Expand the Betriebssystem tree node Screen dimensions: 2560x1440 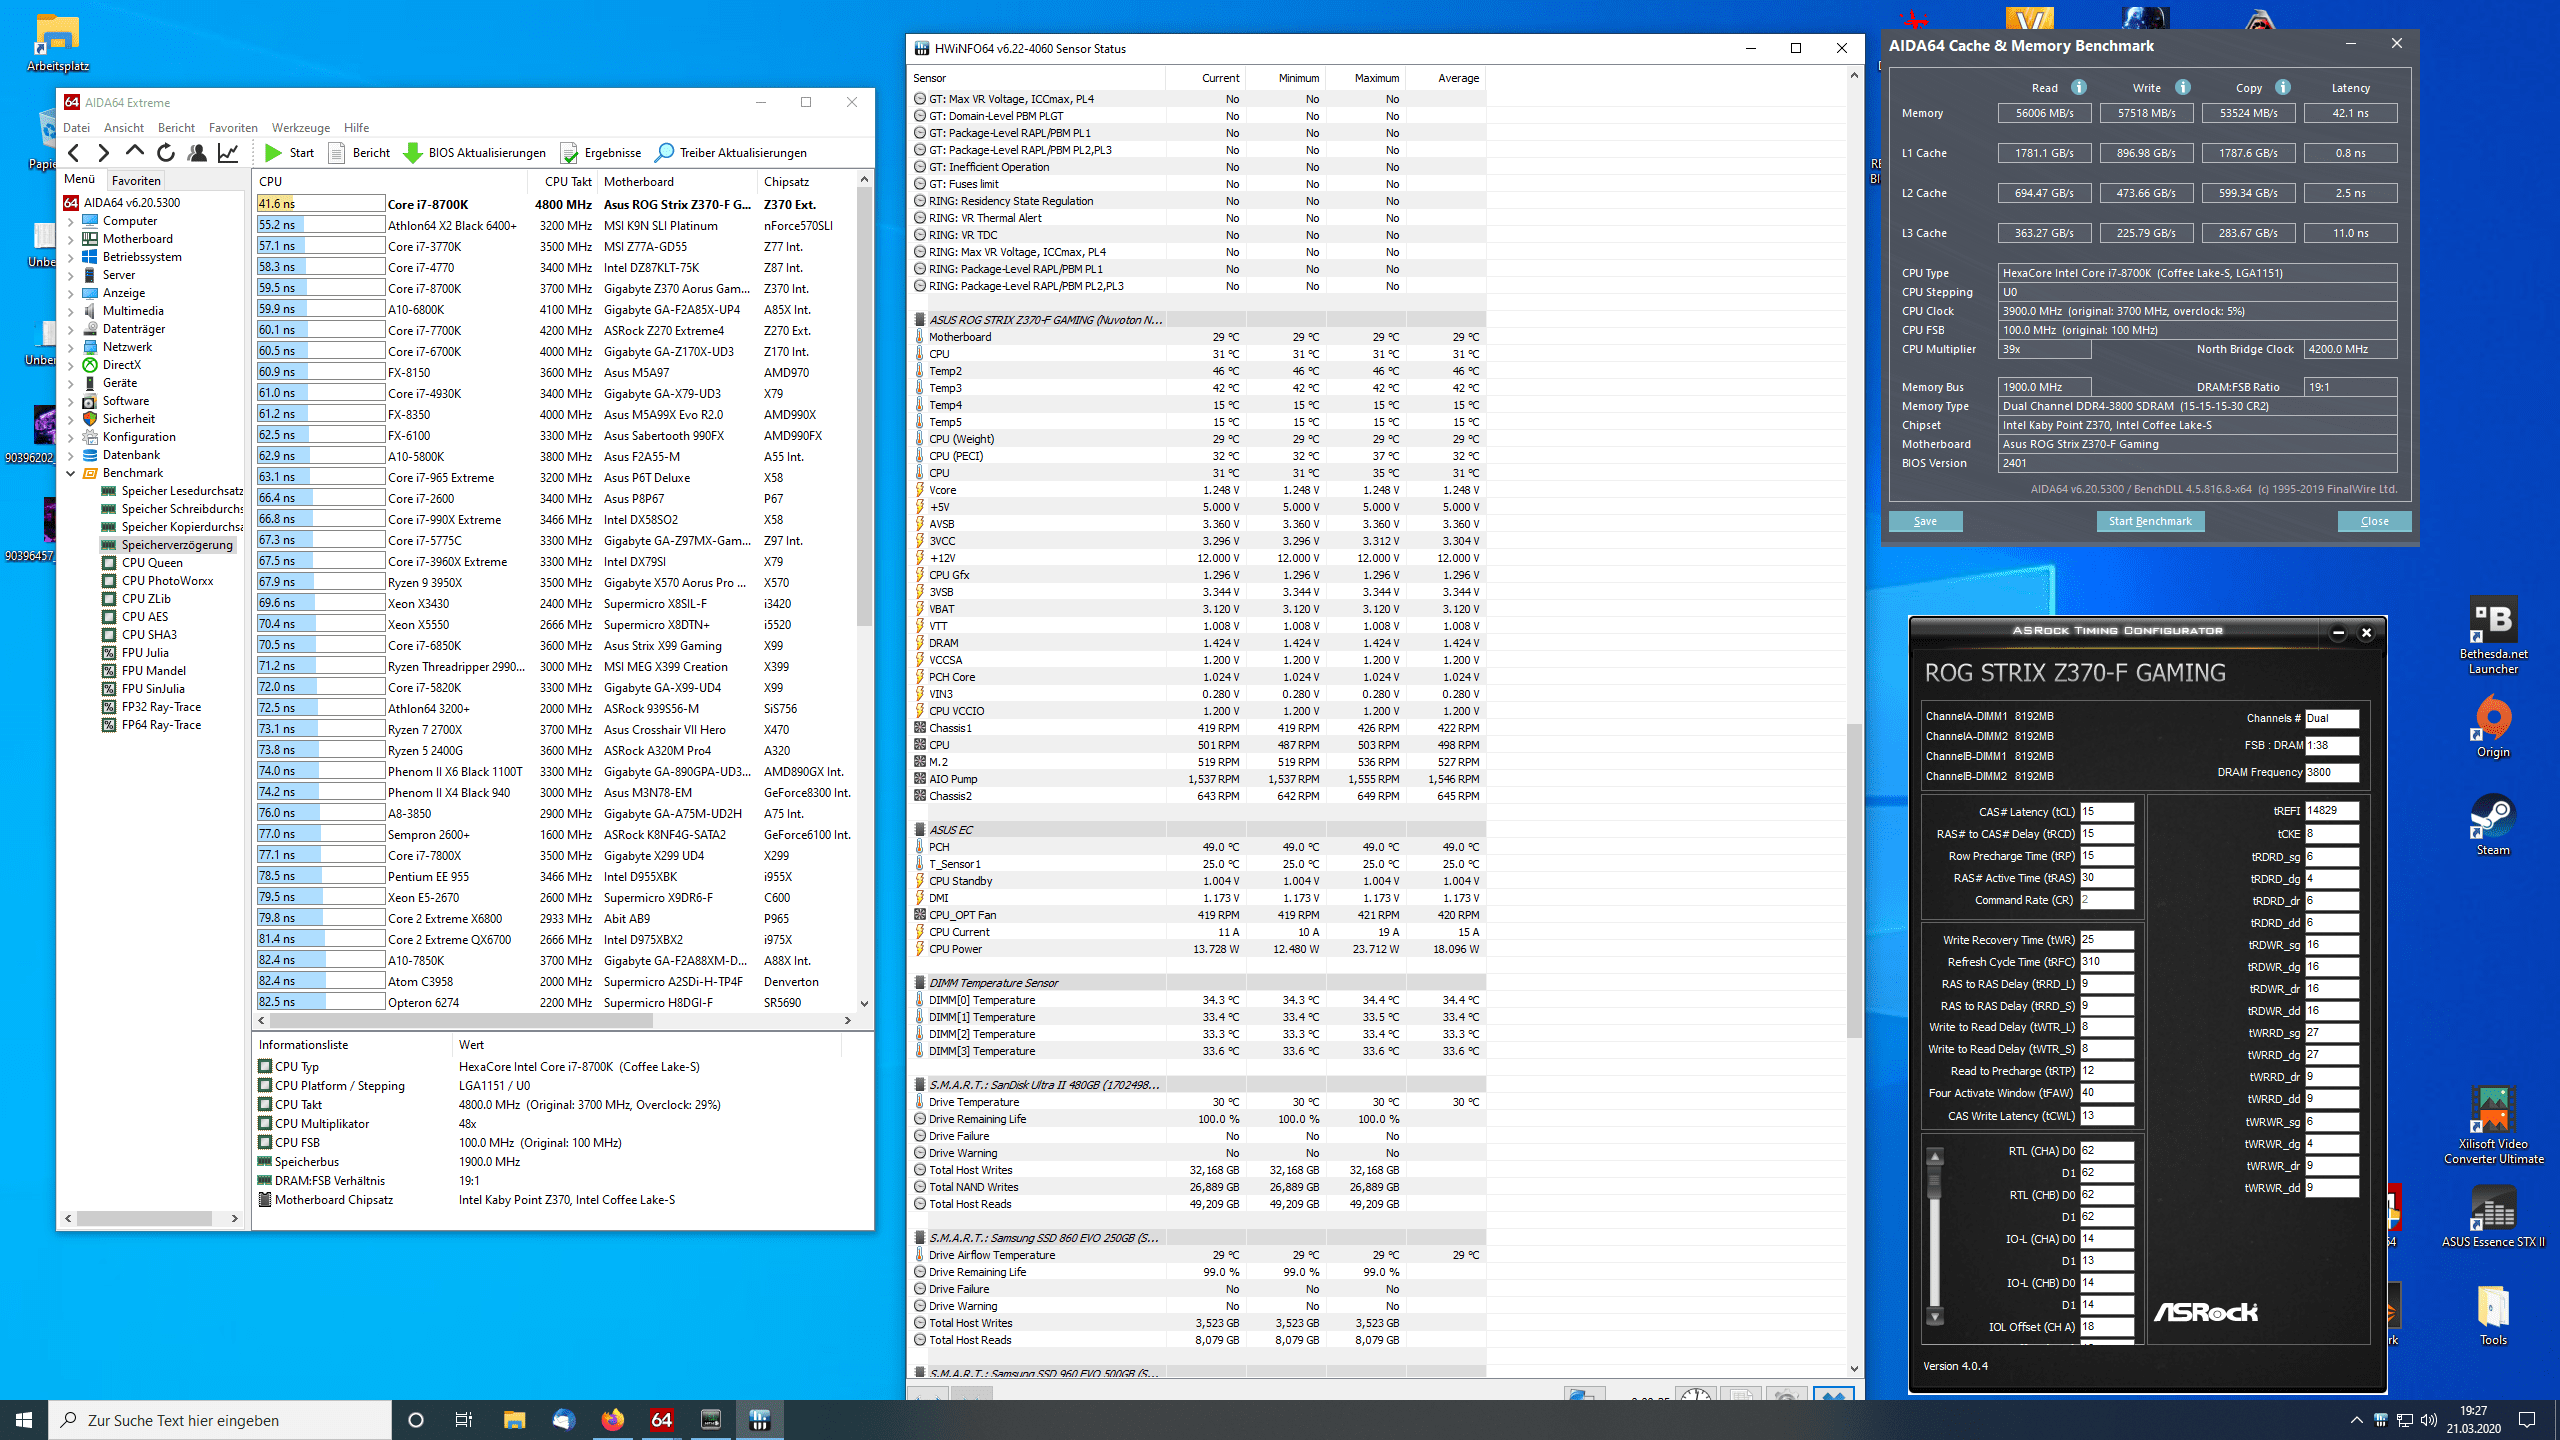point(71,257)
